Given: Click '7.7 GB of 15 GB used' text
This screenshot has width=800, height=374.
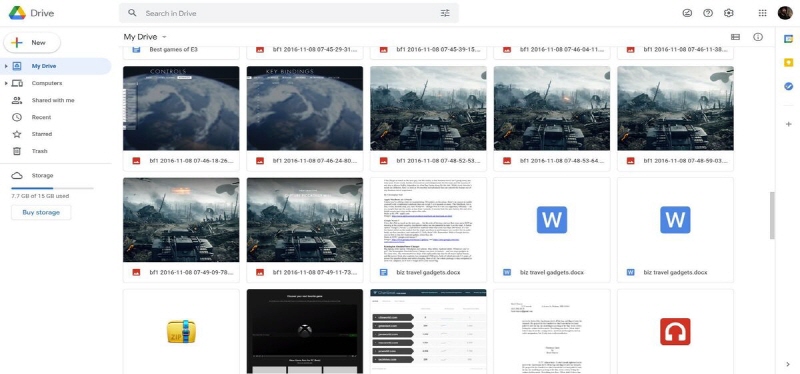Looking at the screenshot, I should click(40, 196).
